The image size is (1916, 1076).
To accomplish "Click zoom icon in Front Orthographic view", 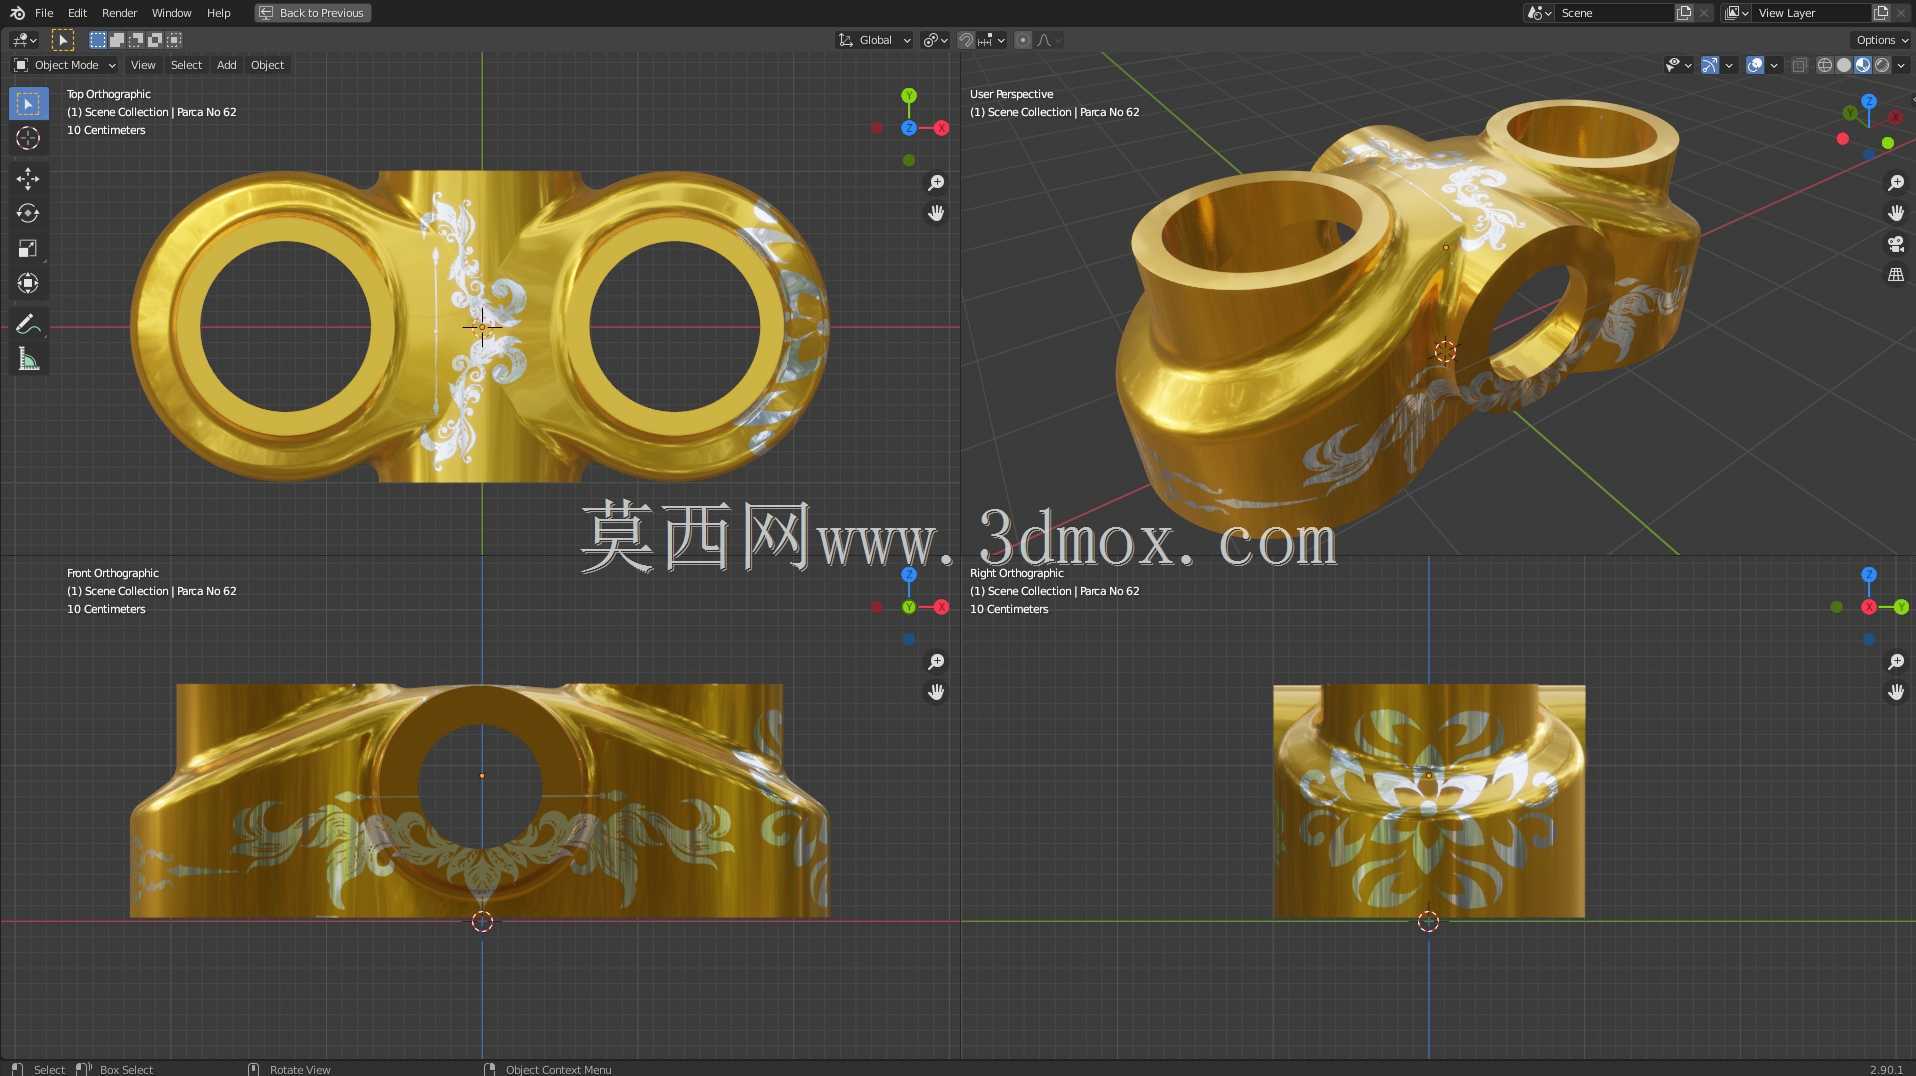I will tap(936, 662).
